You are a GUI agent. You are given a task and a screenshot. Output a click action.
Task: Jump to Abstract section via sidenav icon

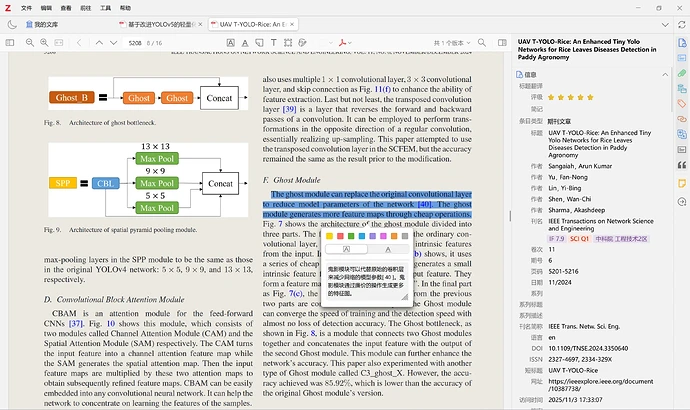coord(682,58)
